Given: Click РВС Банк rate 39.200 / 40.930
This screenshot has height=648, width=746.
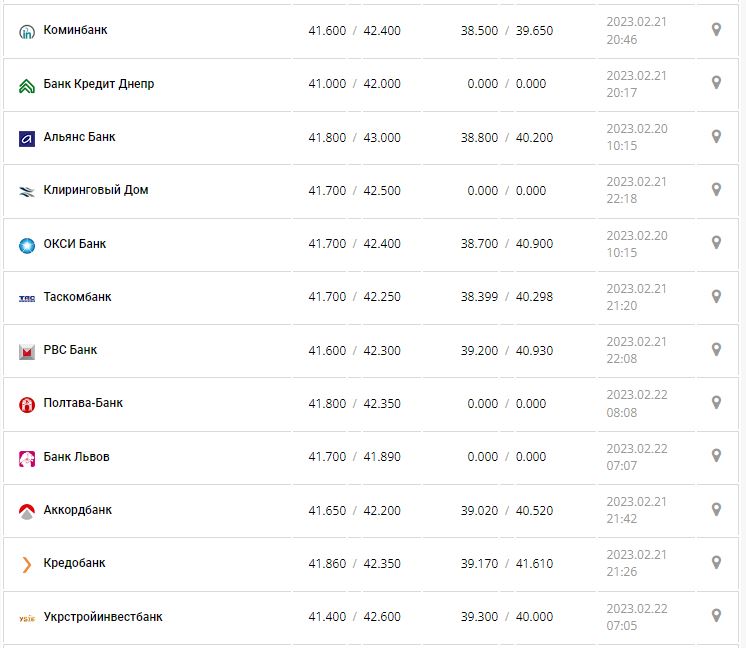Looking at the screenshot, I should 508,350.
